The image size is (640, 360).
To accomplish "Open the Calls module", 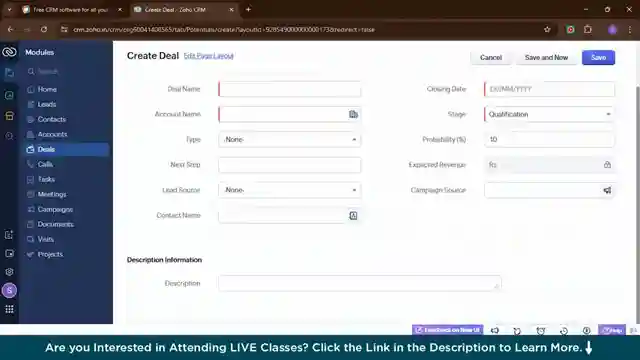I will tap(45, 164).
